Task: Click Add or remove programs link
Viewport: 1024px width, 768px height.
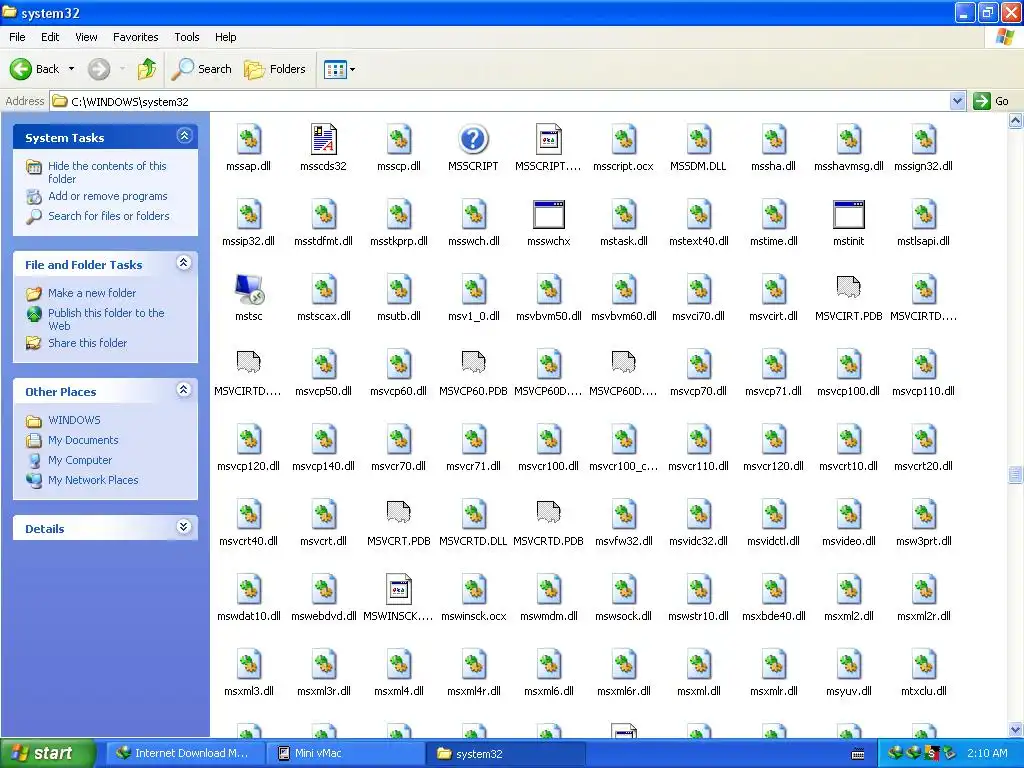Action: (x=108, y=196)
